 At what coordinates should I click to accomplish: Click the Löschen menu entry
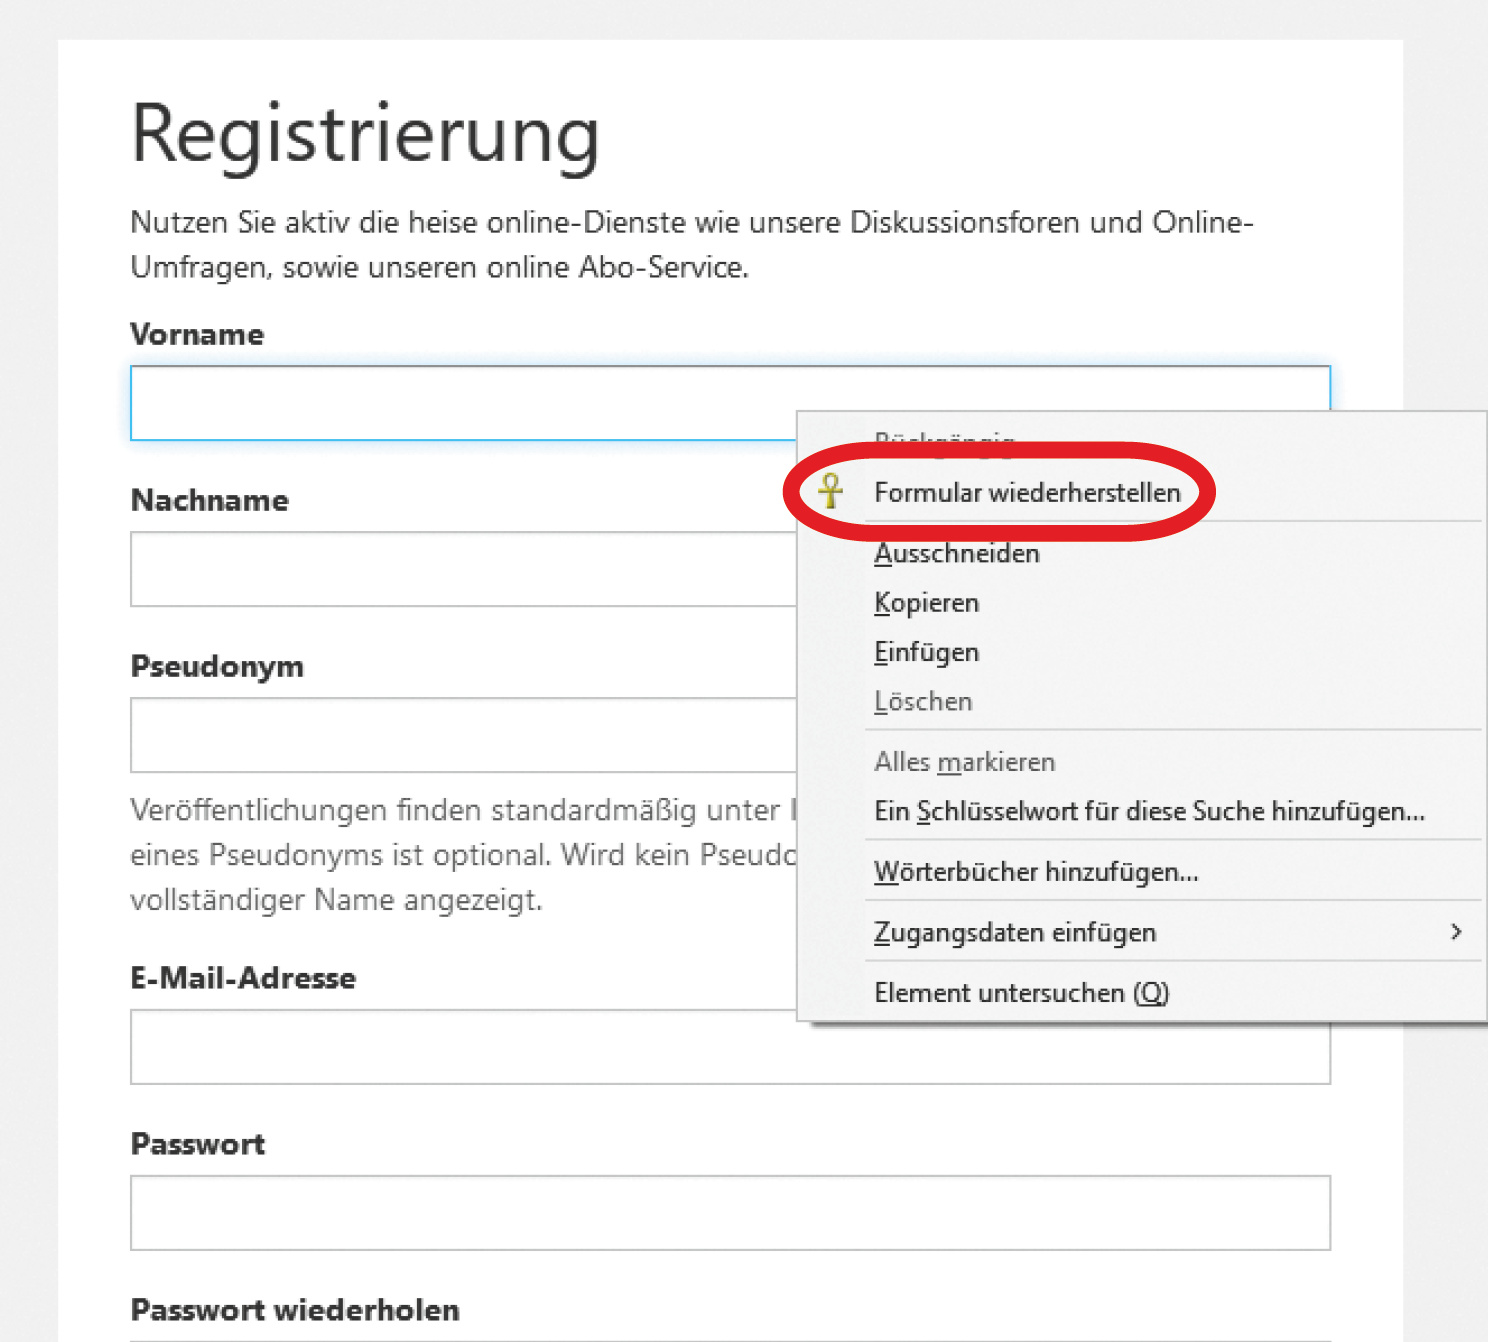coord(923,702)
